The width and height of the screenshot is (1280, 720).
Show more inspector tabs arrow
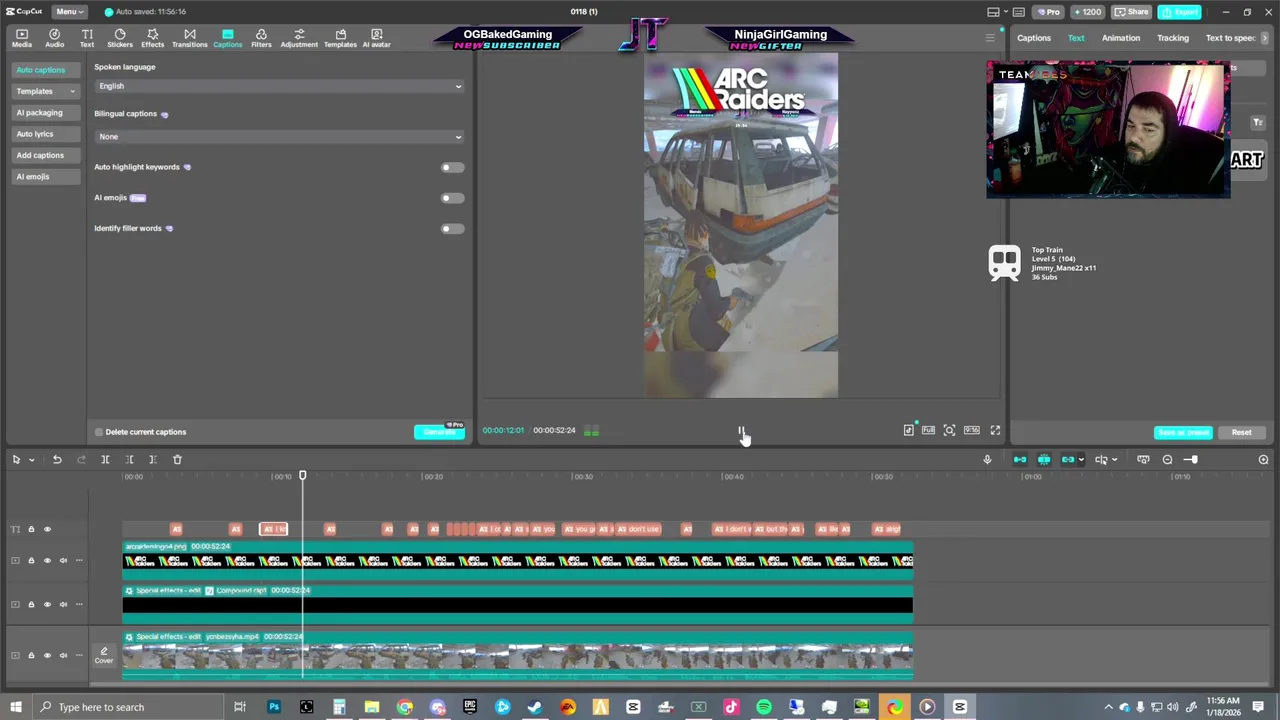pyautogui.click(x=1265, y=38)
